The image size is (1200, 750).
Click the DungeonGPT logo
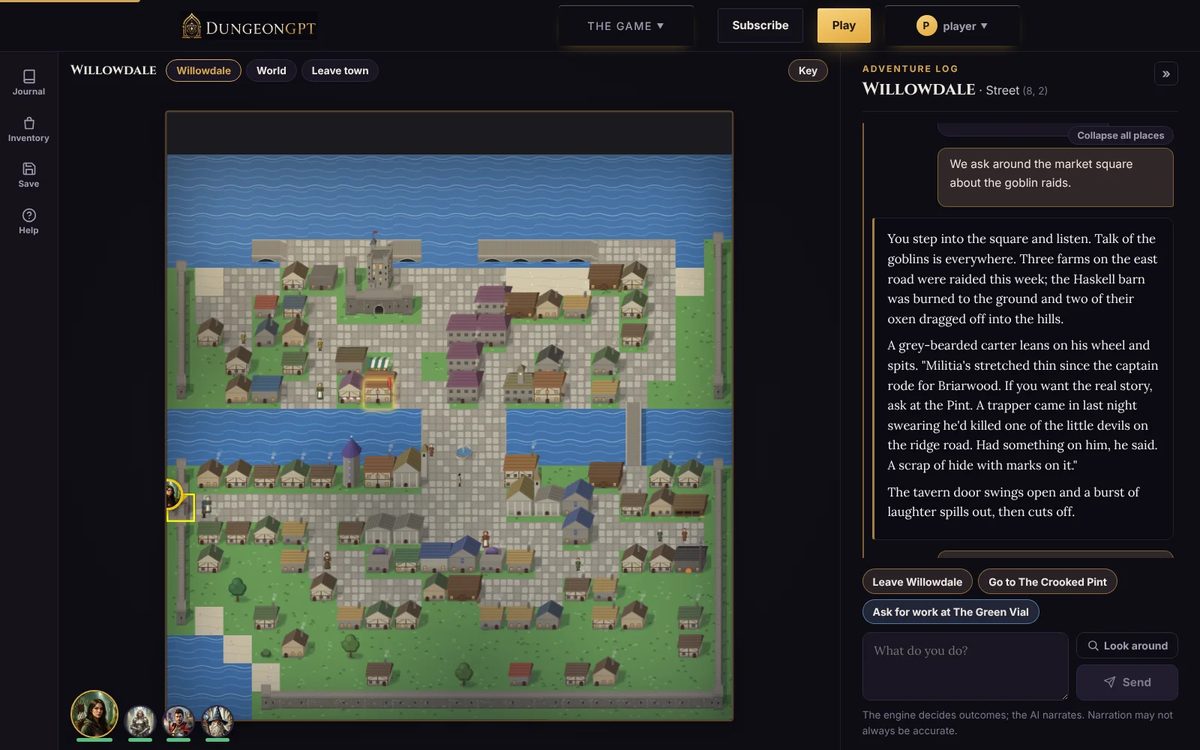(249, 26)
